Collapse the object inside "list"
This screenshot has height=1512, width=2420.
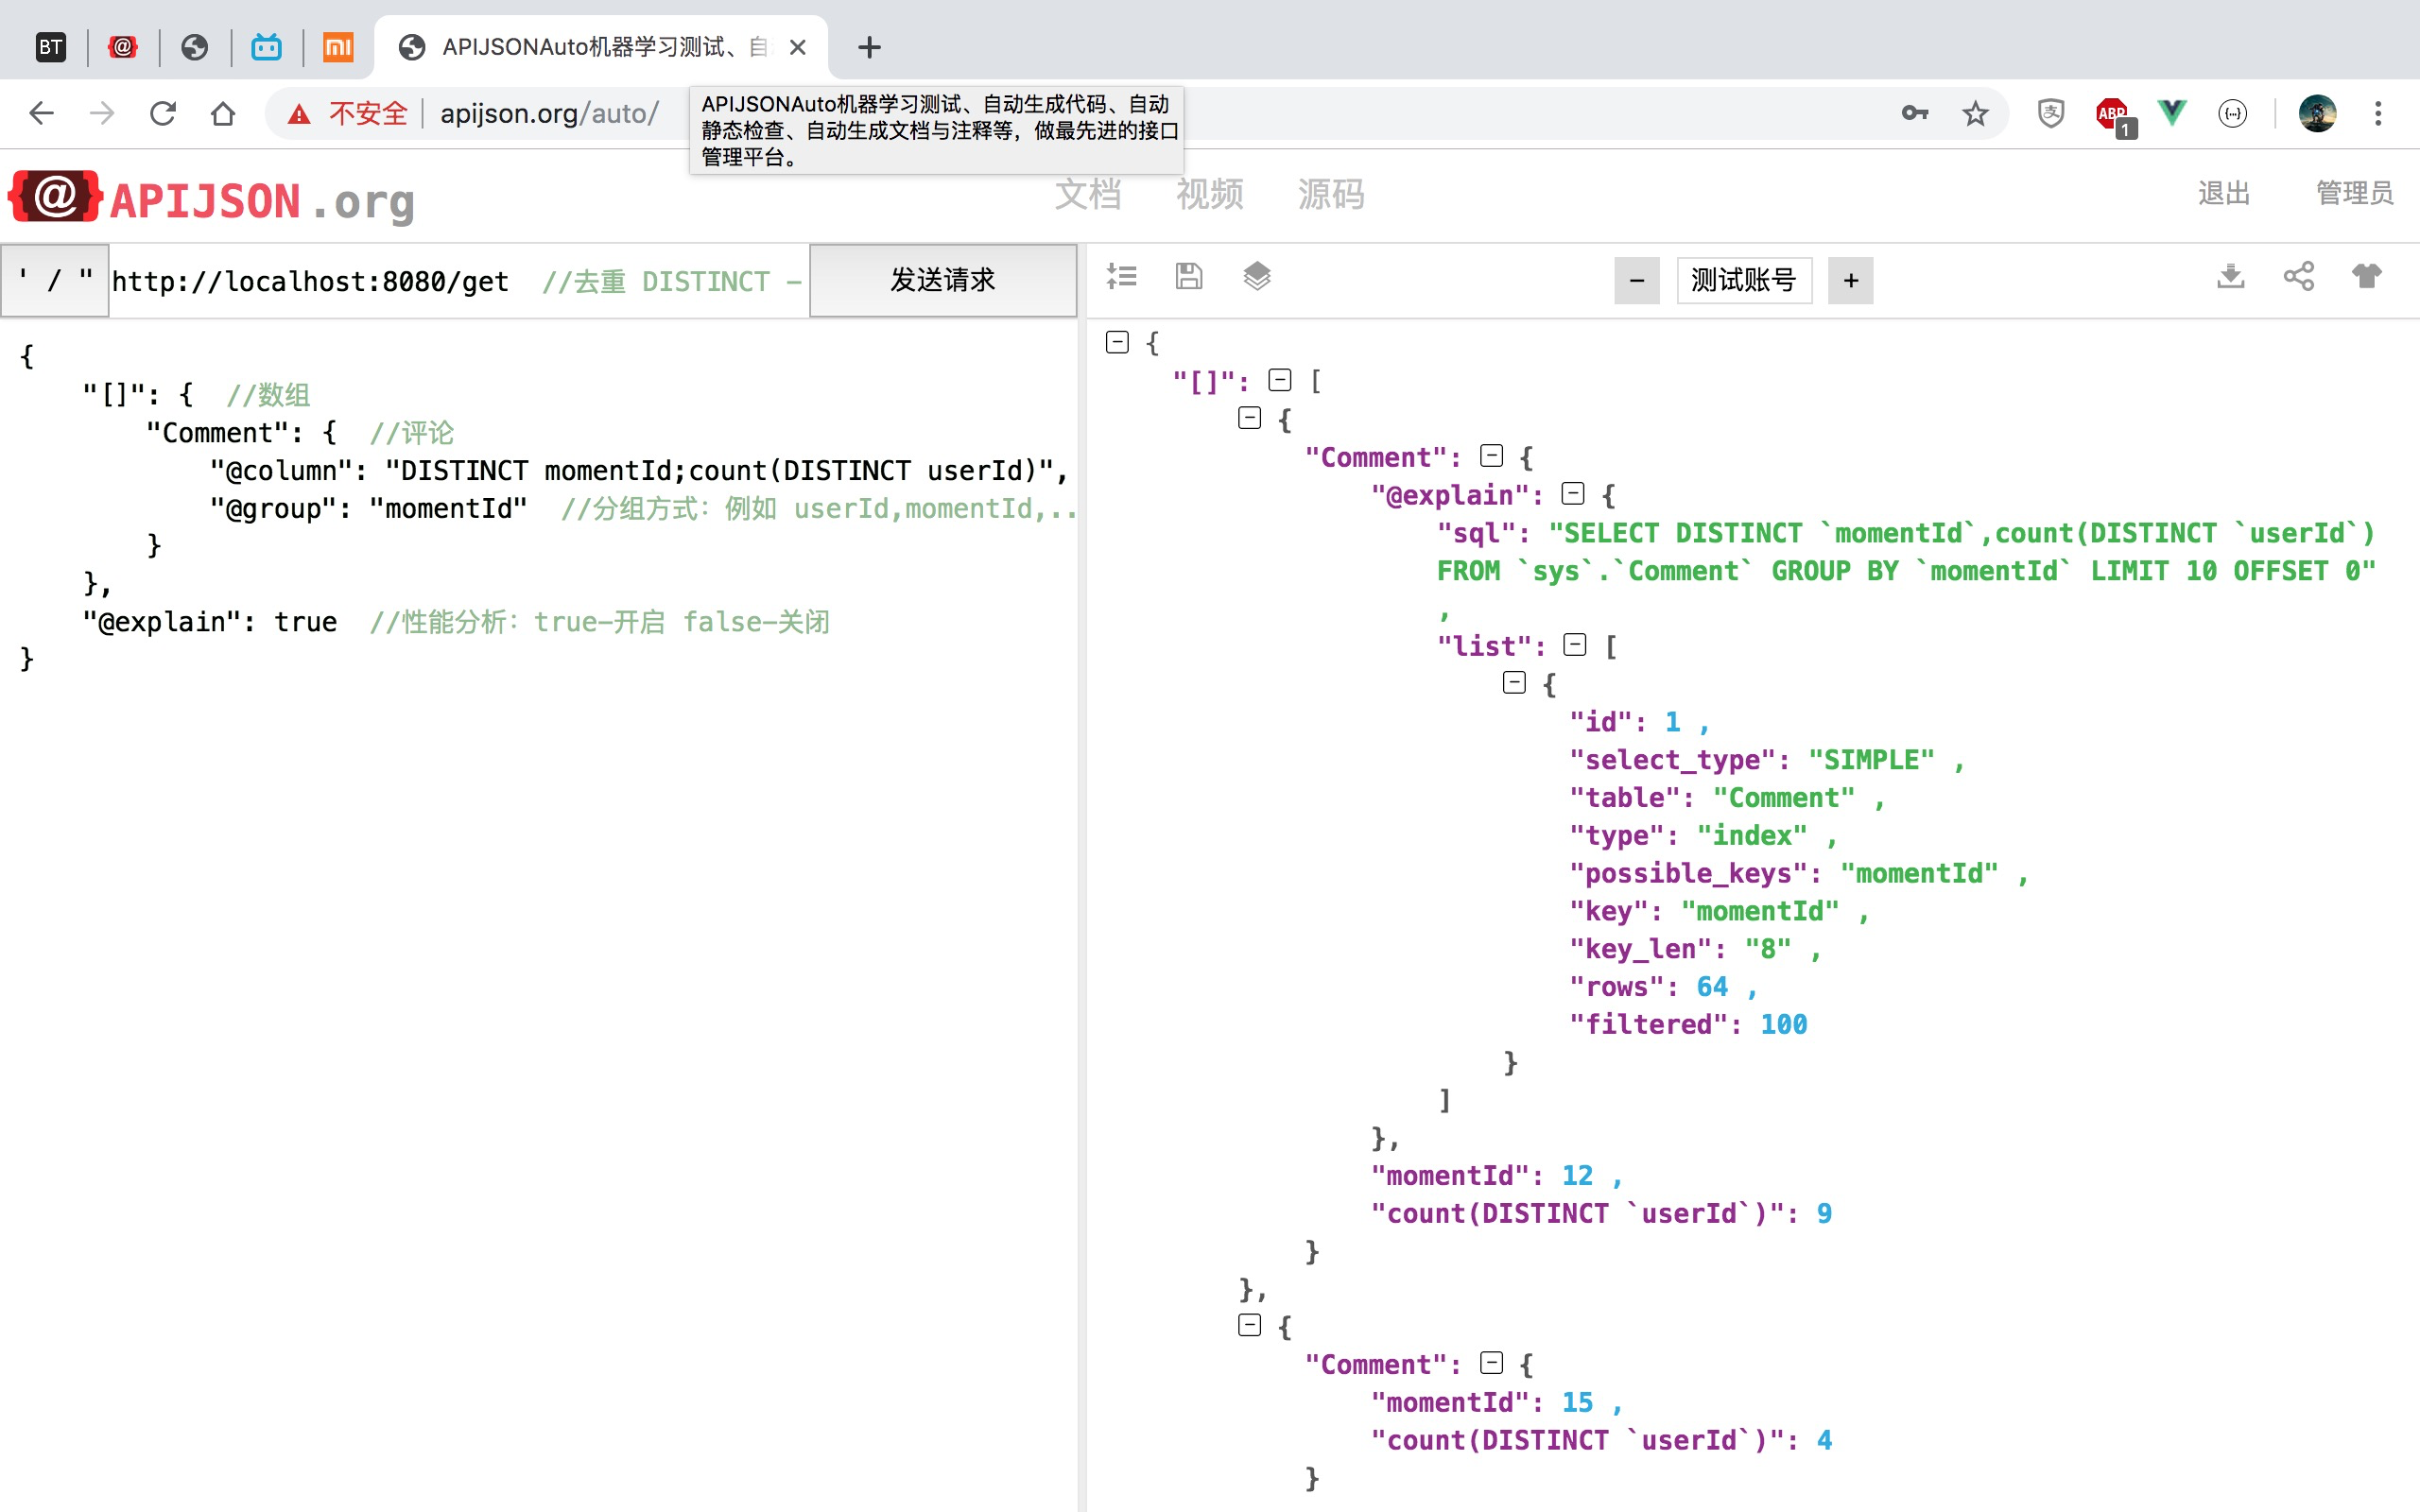[x=1515, y=683]
